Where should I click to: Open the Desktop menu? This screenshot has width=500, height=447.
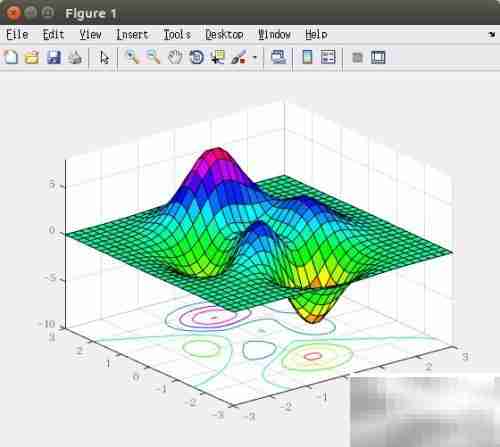[x=224, y=35]
